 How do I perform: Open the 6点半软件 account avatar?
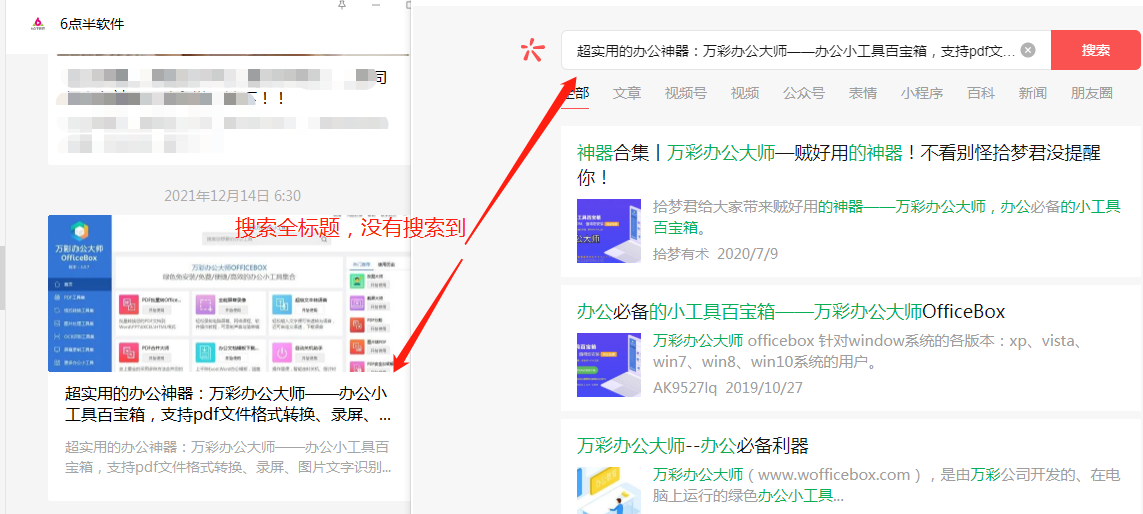(38, 24)
